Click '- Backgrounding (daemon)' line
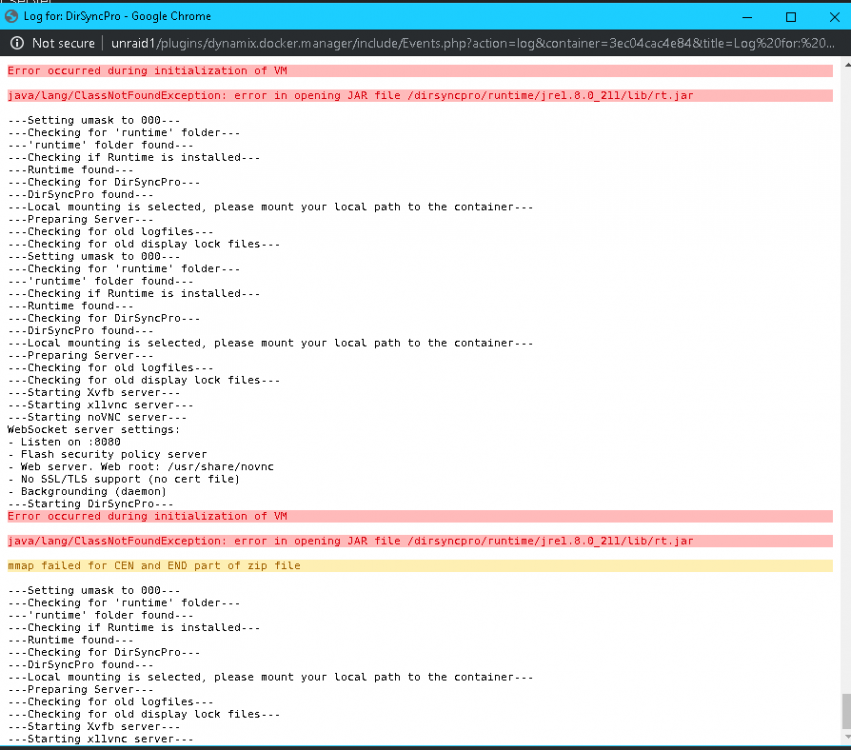 click(x=87, y=492)
